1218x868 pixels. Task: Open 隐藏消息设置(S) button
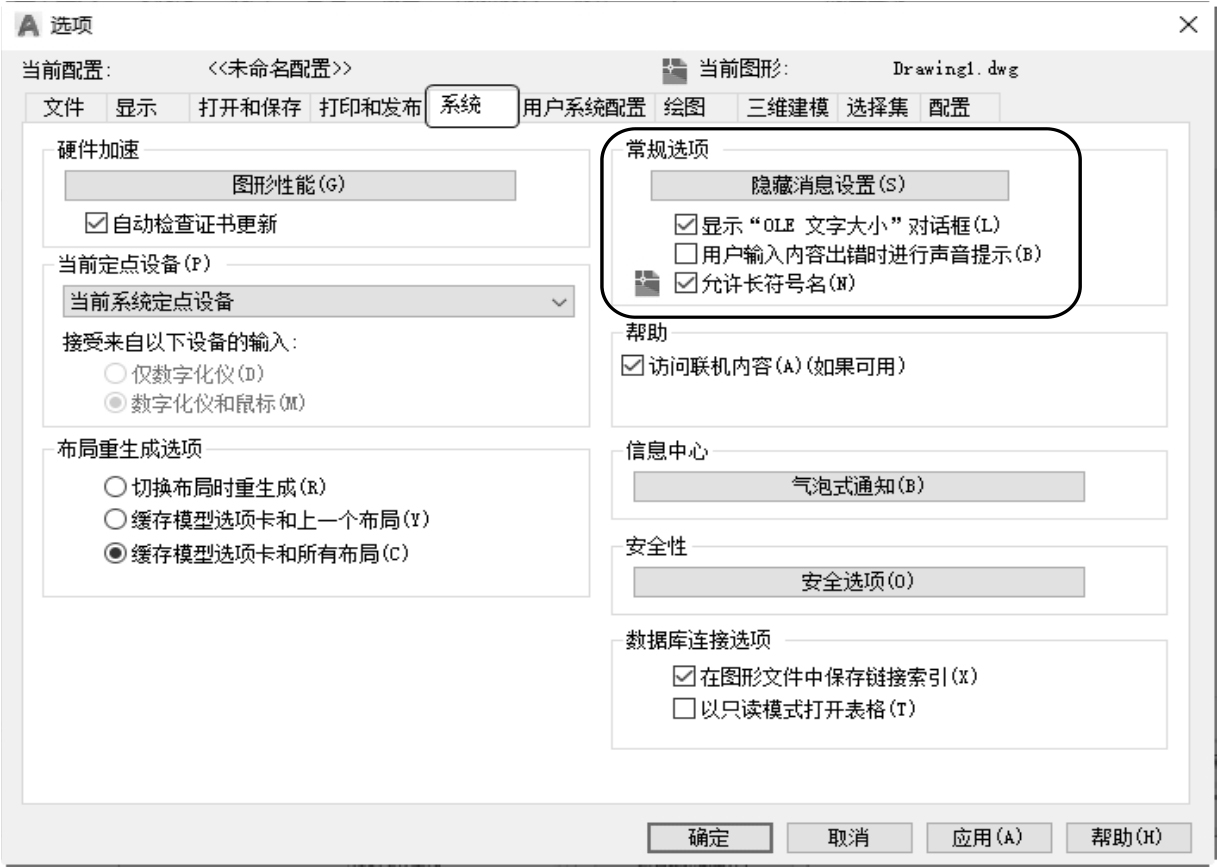829,186
